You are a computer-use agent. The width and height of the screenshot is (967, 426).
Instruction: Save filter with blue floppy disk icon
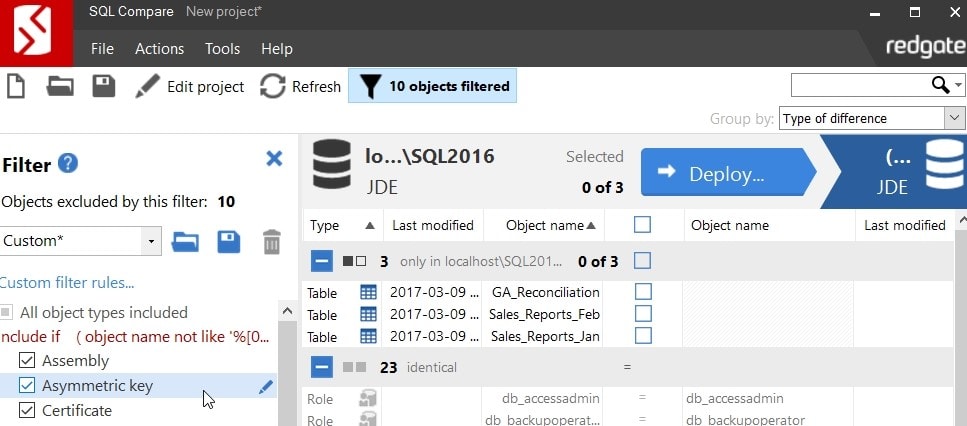[229, 242]
